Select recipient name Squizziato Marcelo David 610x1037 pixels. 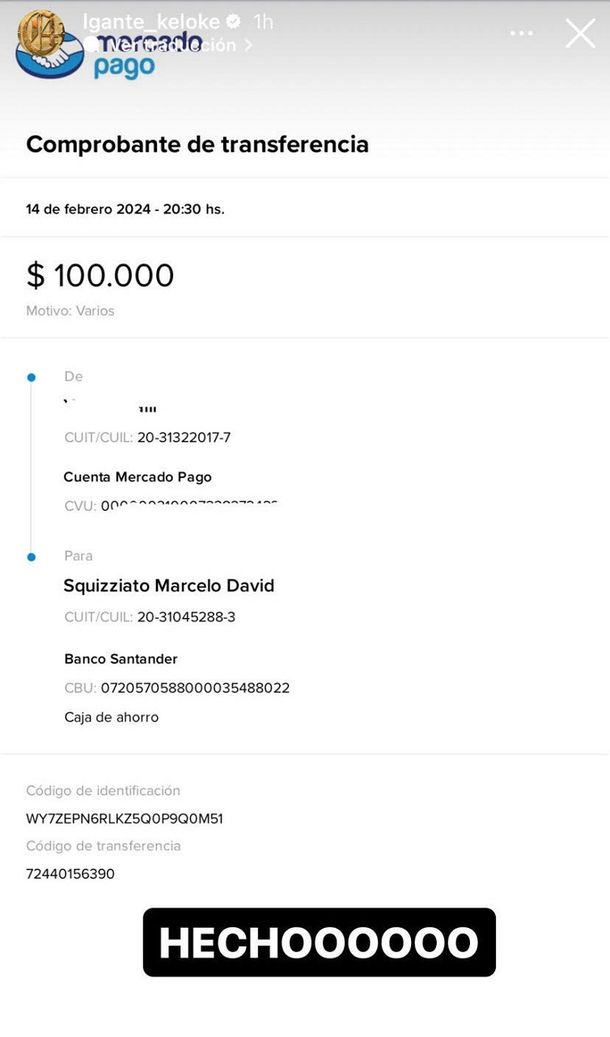pos(169,585)
